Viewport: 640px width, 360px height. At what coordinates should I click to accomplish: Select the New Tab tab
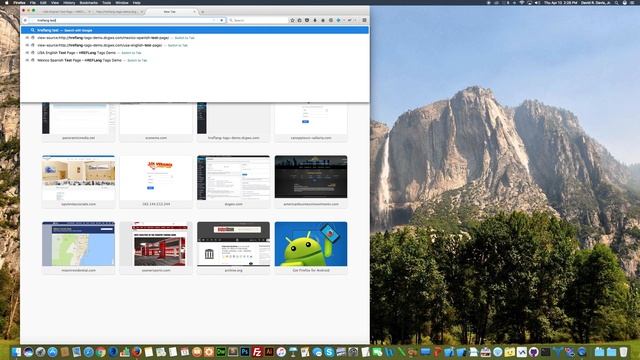point(171,12)
